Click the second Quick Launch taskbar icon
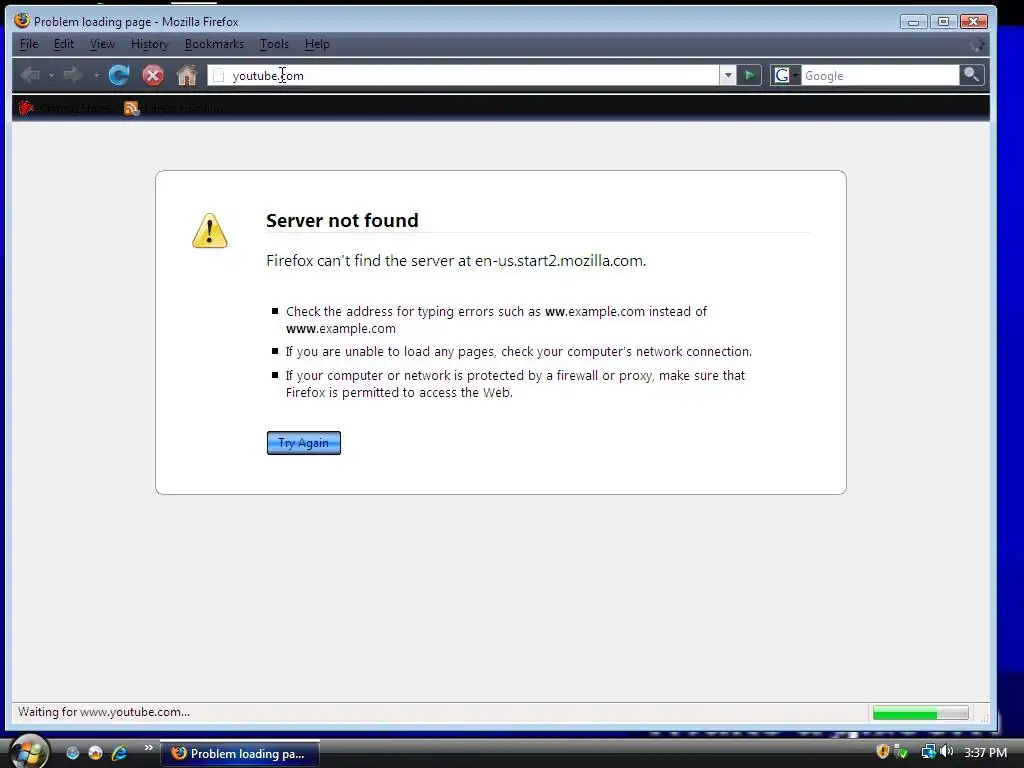Image resolution: width=1024 pixels, height=768 pixels. click(95, 753)
